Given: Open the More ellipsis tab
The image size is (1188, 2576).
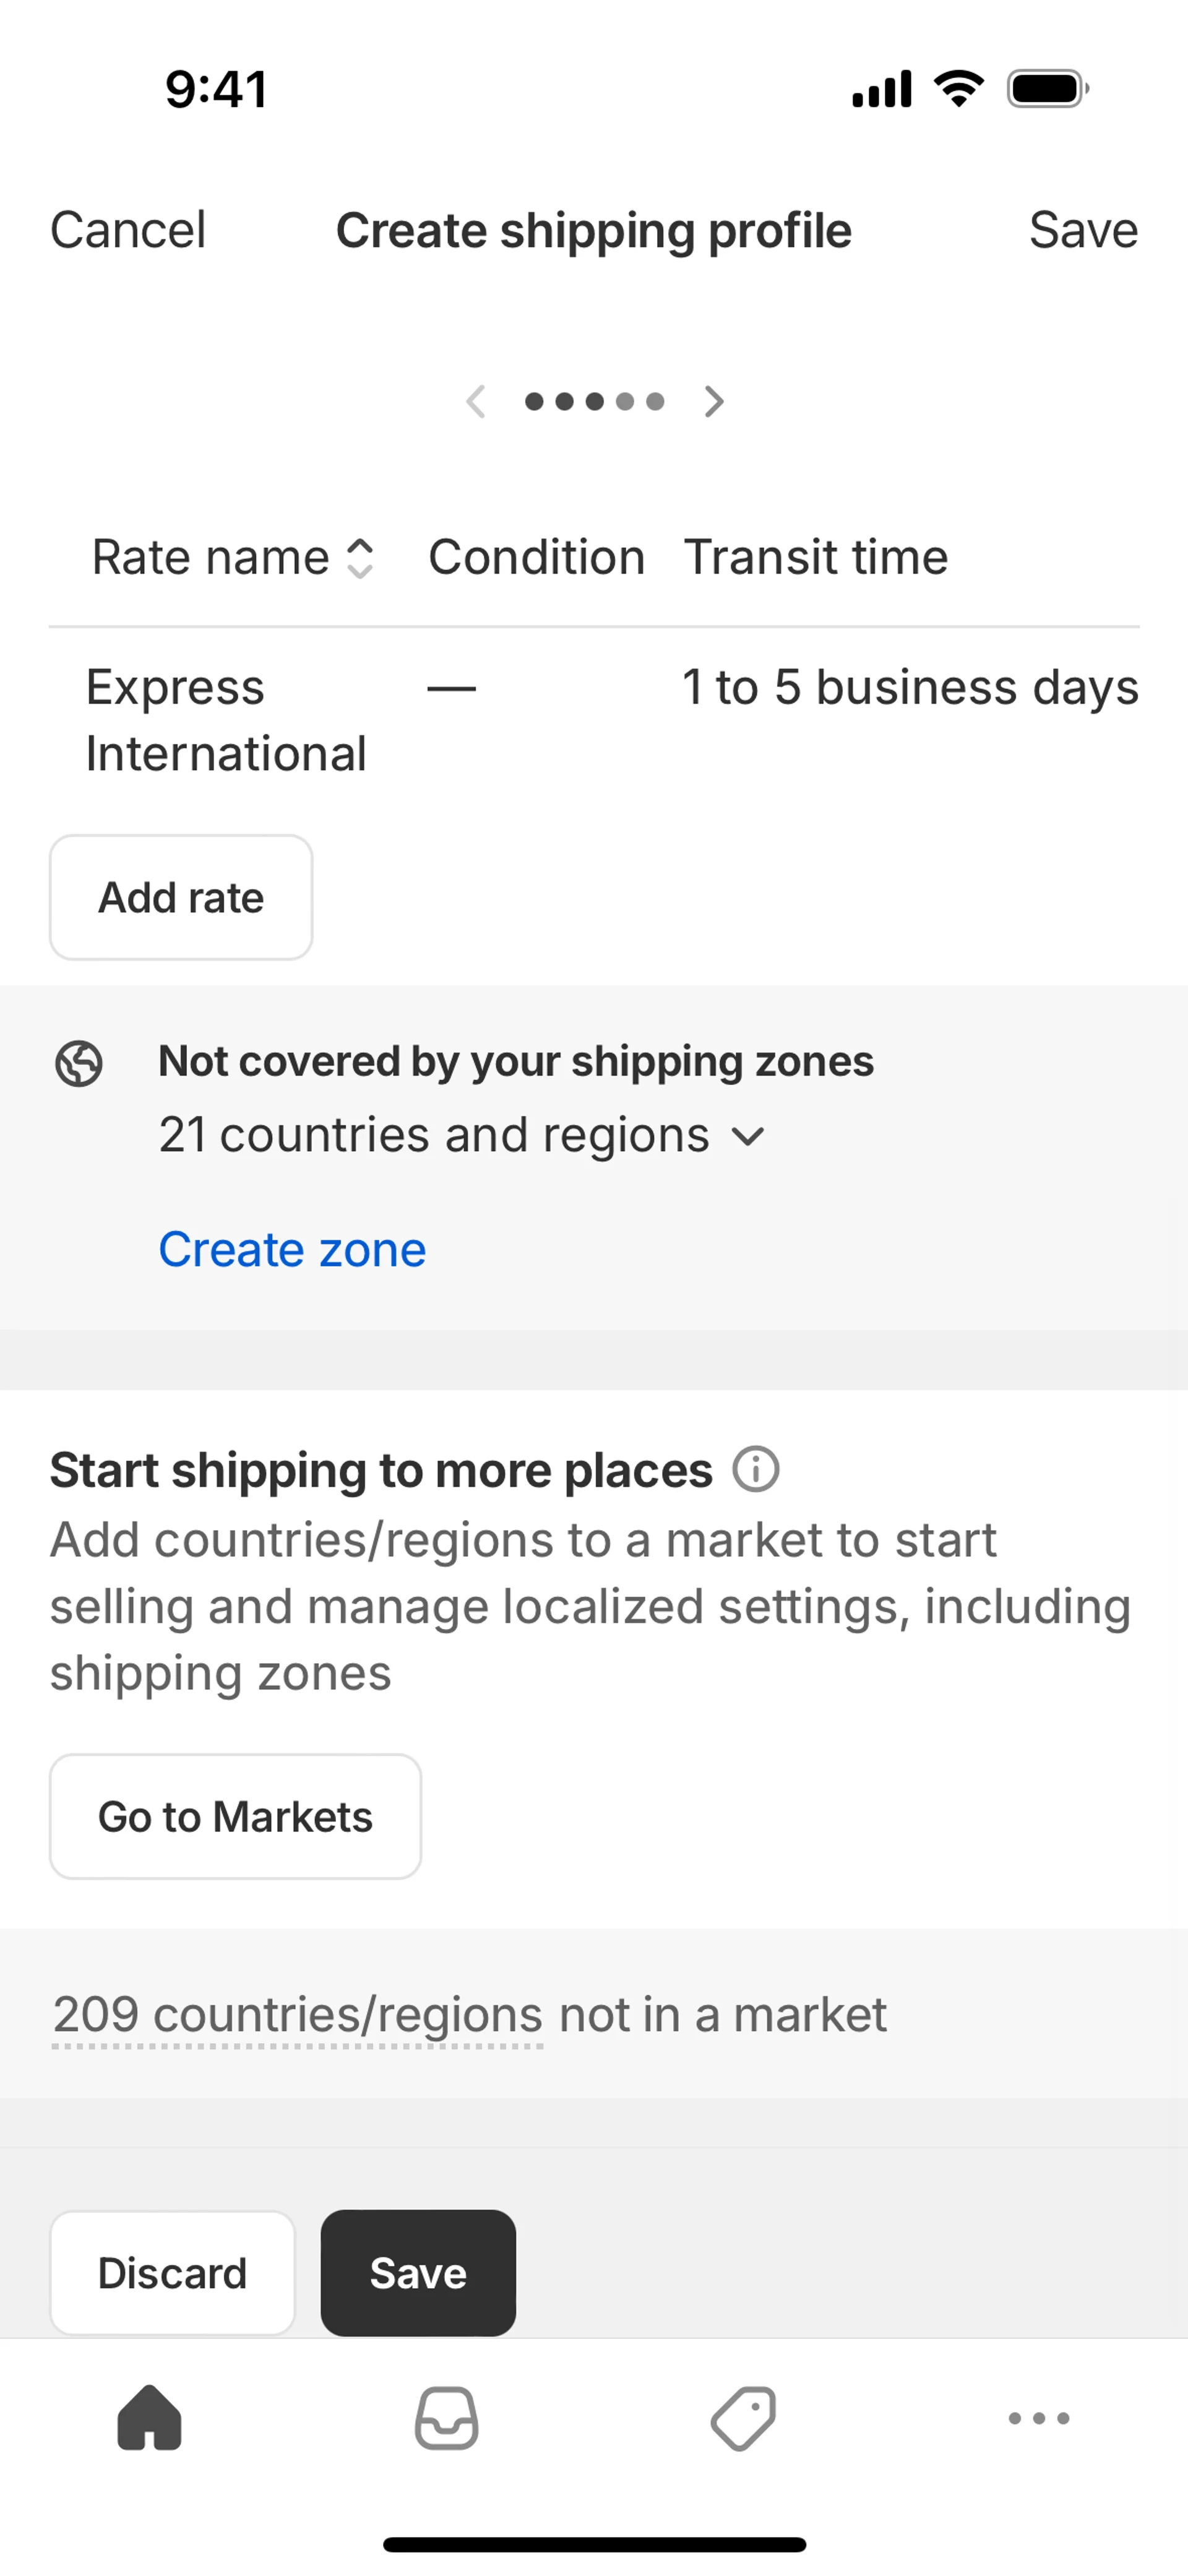Looking at the screenshot, I should [x=1039, y=2418].
